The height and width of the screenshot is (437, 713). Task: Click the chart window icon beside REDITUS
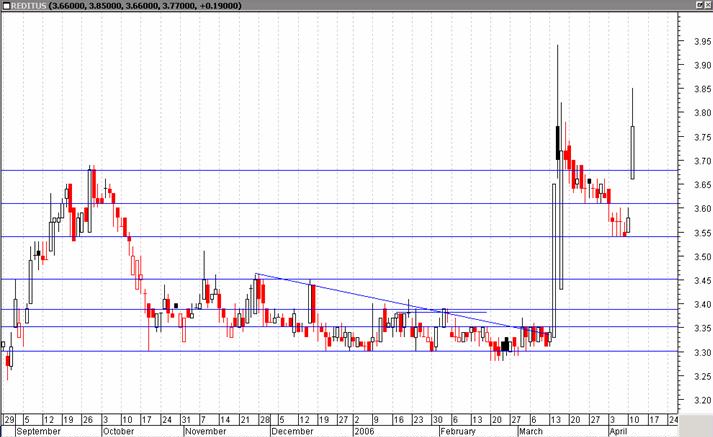6,6
